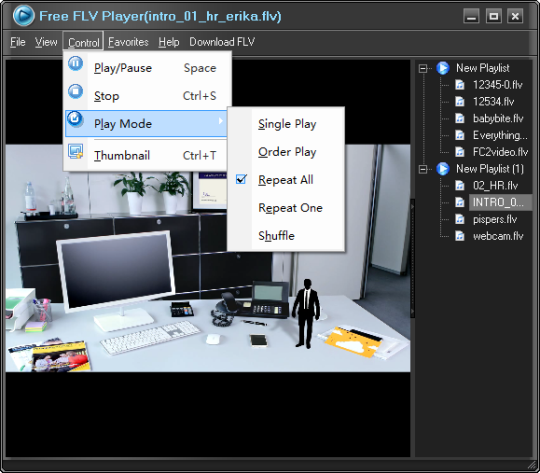Click the file icon beside FC2video.flv
This screenshot has width=540, height=473.
click(460, 152)
